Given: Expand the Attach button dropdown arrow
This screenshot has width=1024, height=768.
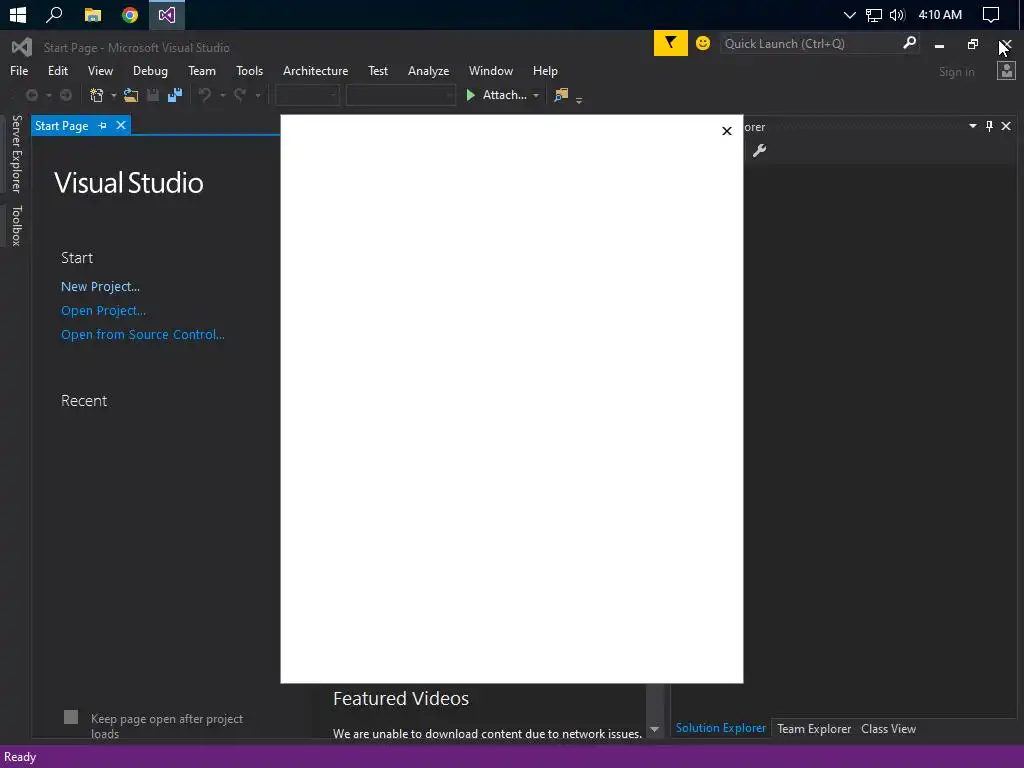Looking at the screenshot, I should coord(536,95).
